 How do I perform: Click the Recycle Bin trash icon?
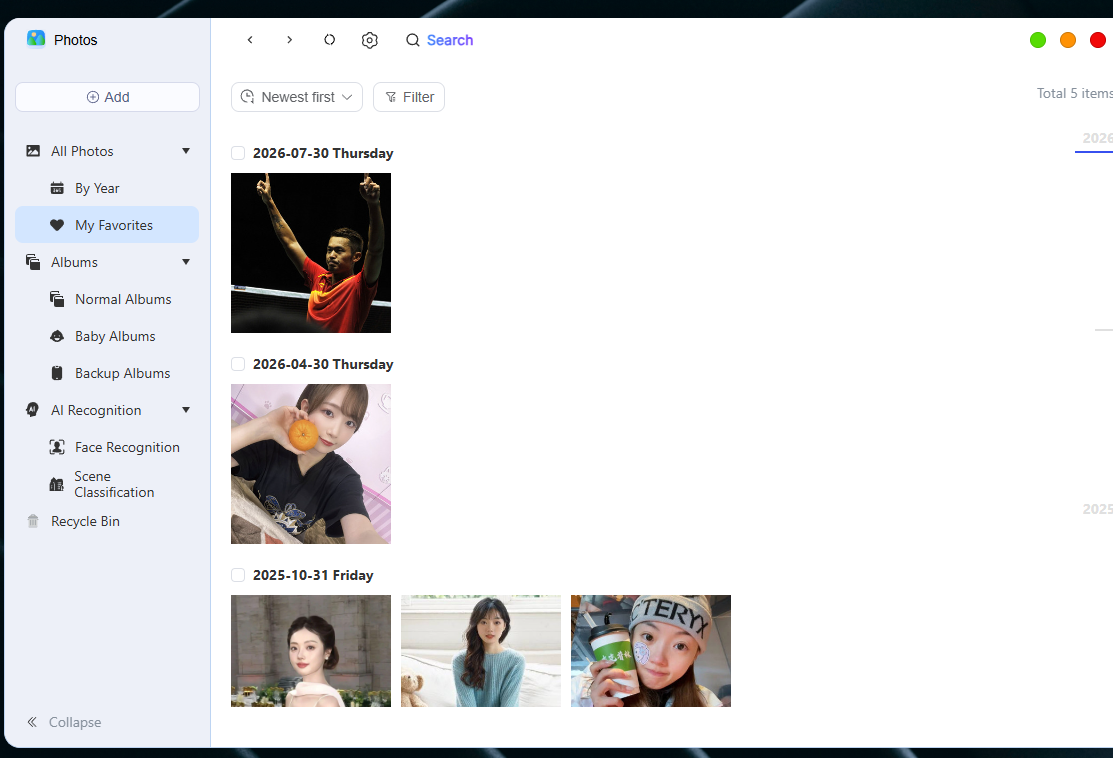33,521
